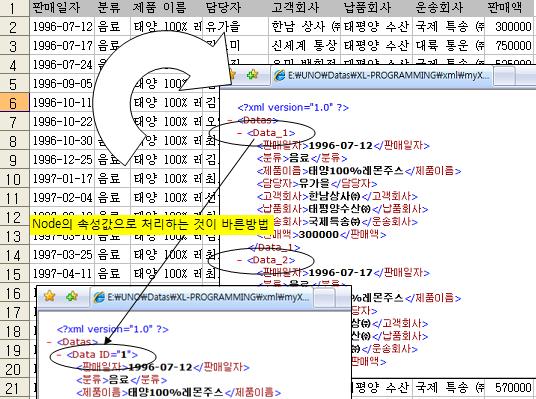Click the Internet Explorer icon on lower tab
Image resolution: width=536 pixels, height=399 pixels.
[99, 297]
